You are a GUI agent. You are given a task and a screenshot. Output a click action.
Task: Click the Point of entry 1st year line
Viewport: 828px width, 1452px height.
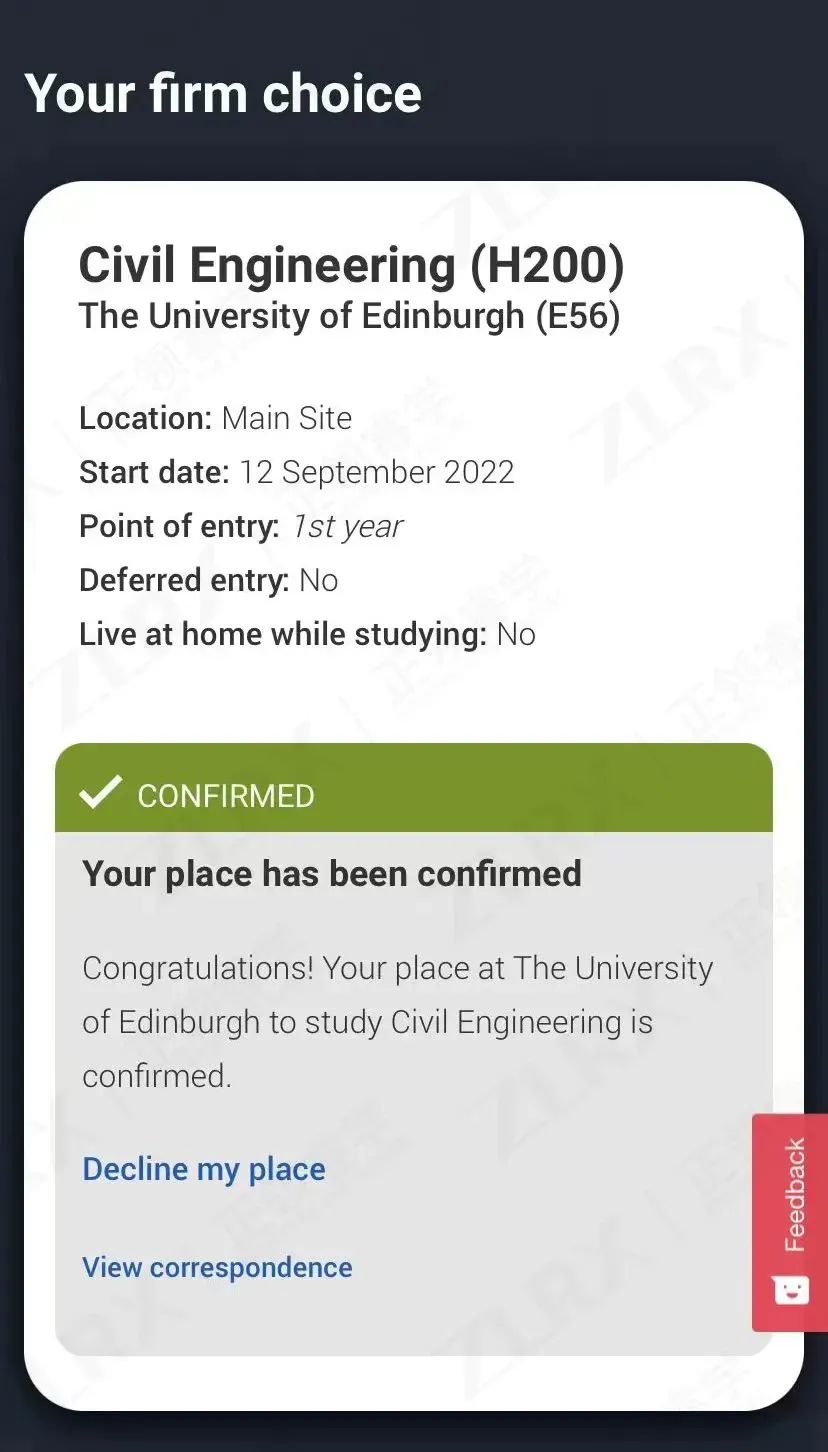click(x=241, y=526)
